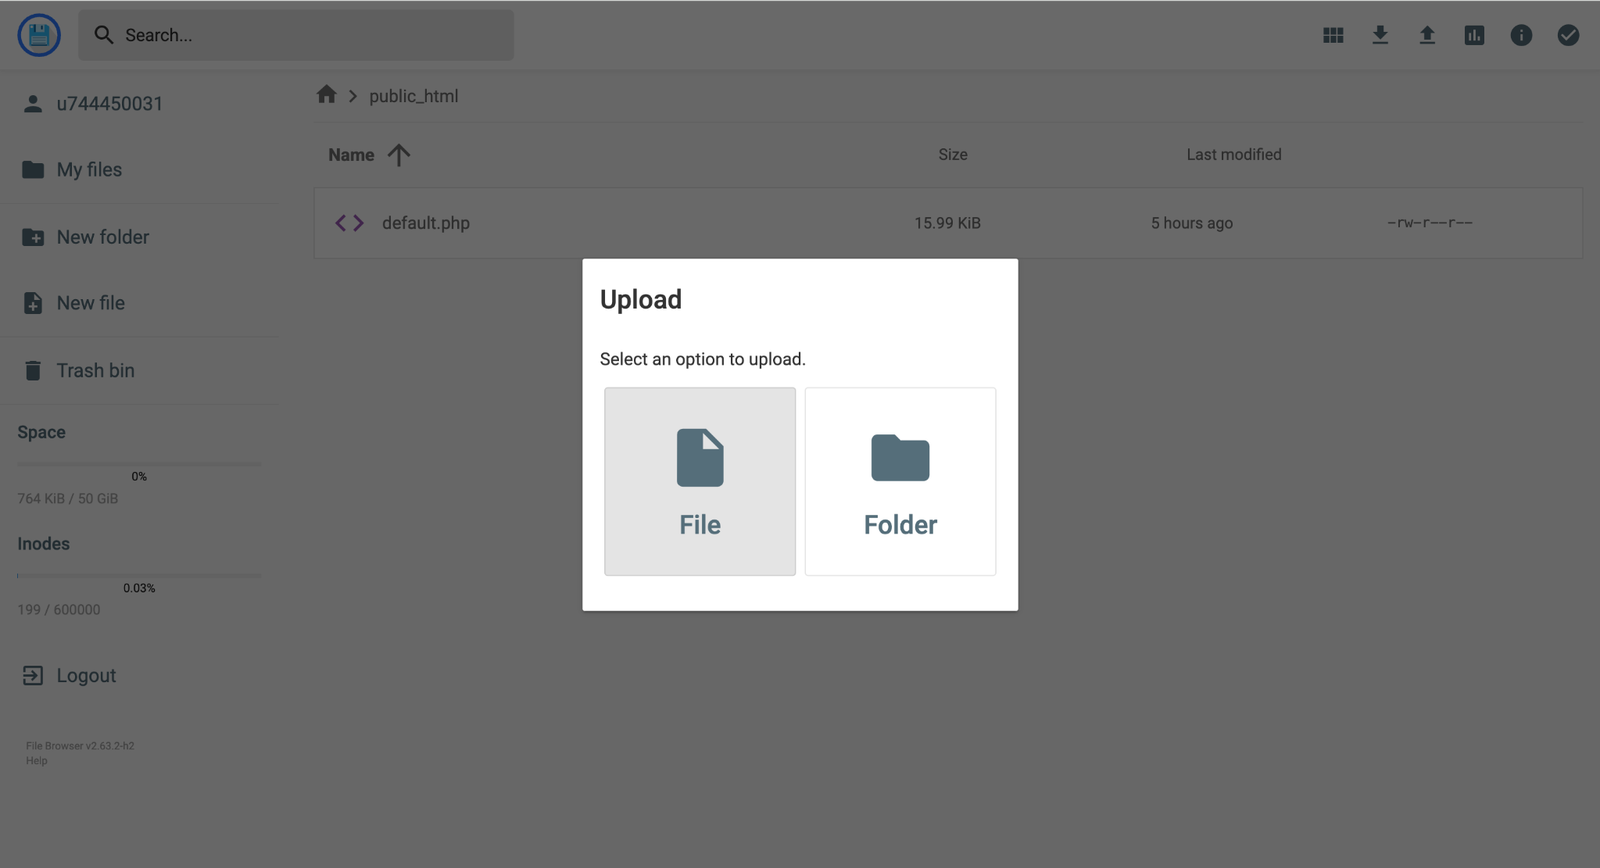Image resolution: width=1600 pixels, height=868 pixels.
Task: Click the upload toolbar icon
Action: point(1427,35)
